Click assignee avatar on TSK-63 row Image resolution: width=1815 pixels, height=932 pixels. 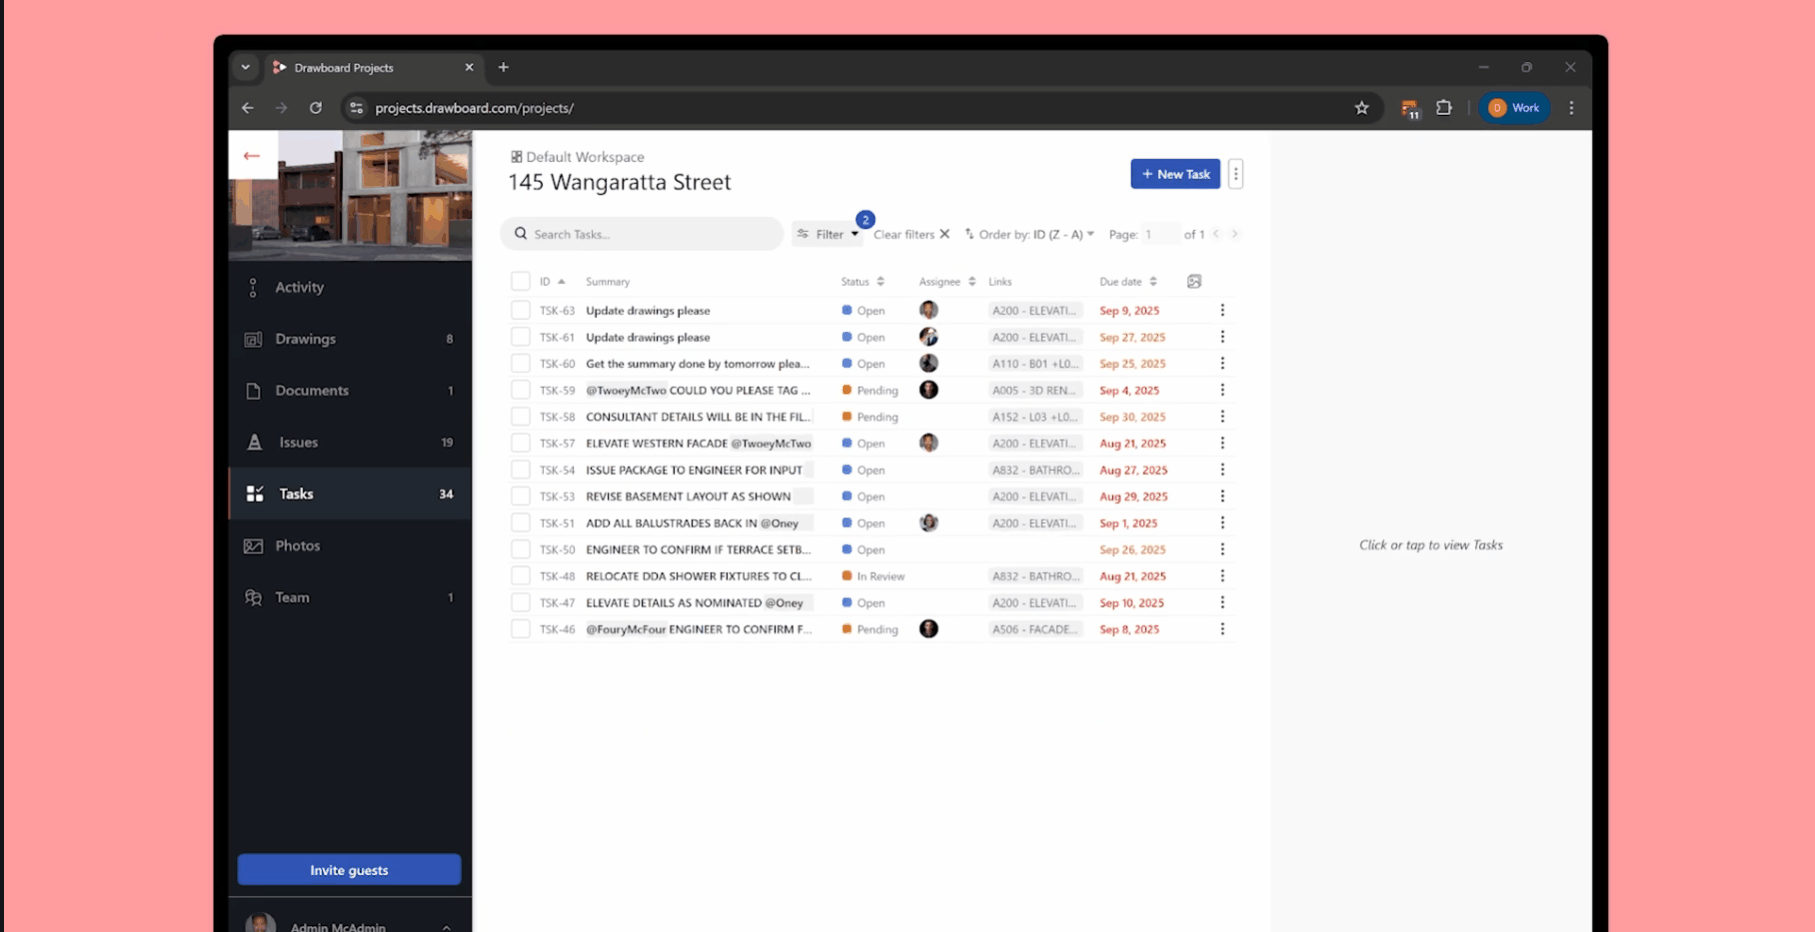(929, 310)
